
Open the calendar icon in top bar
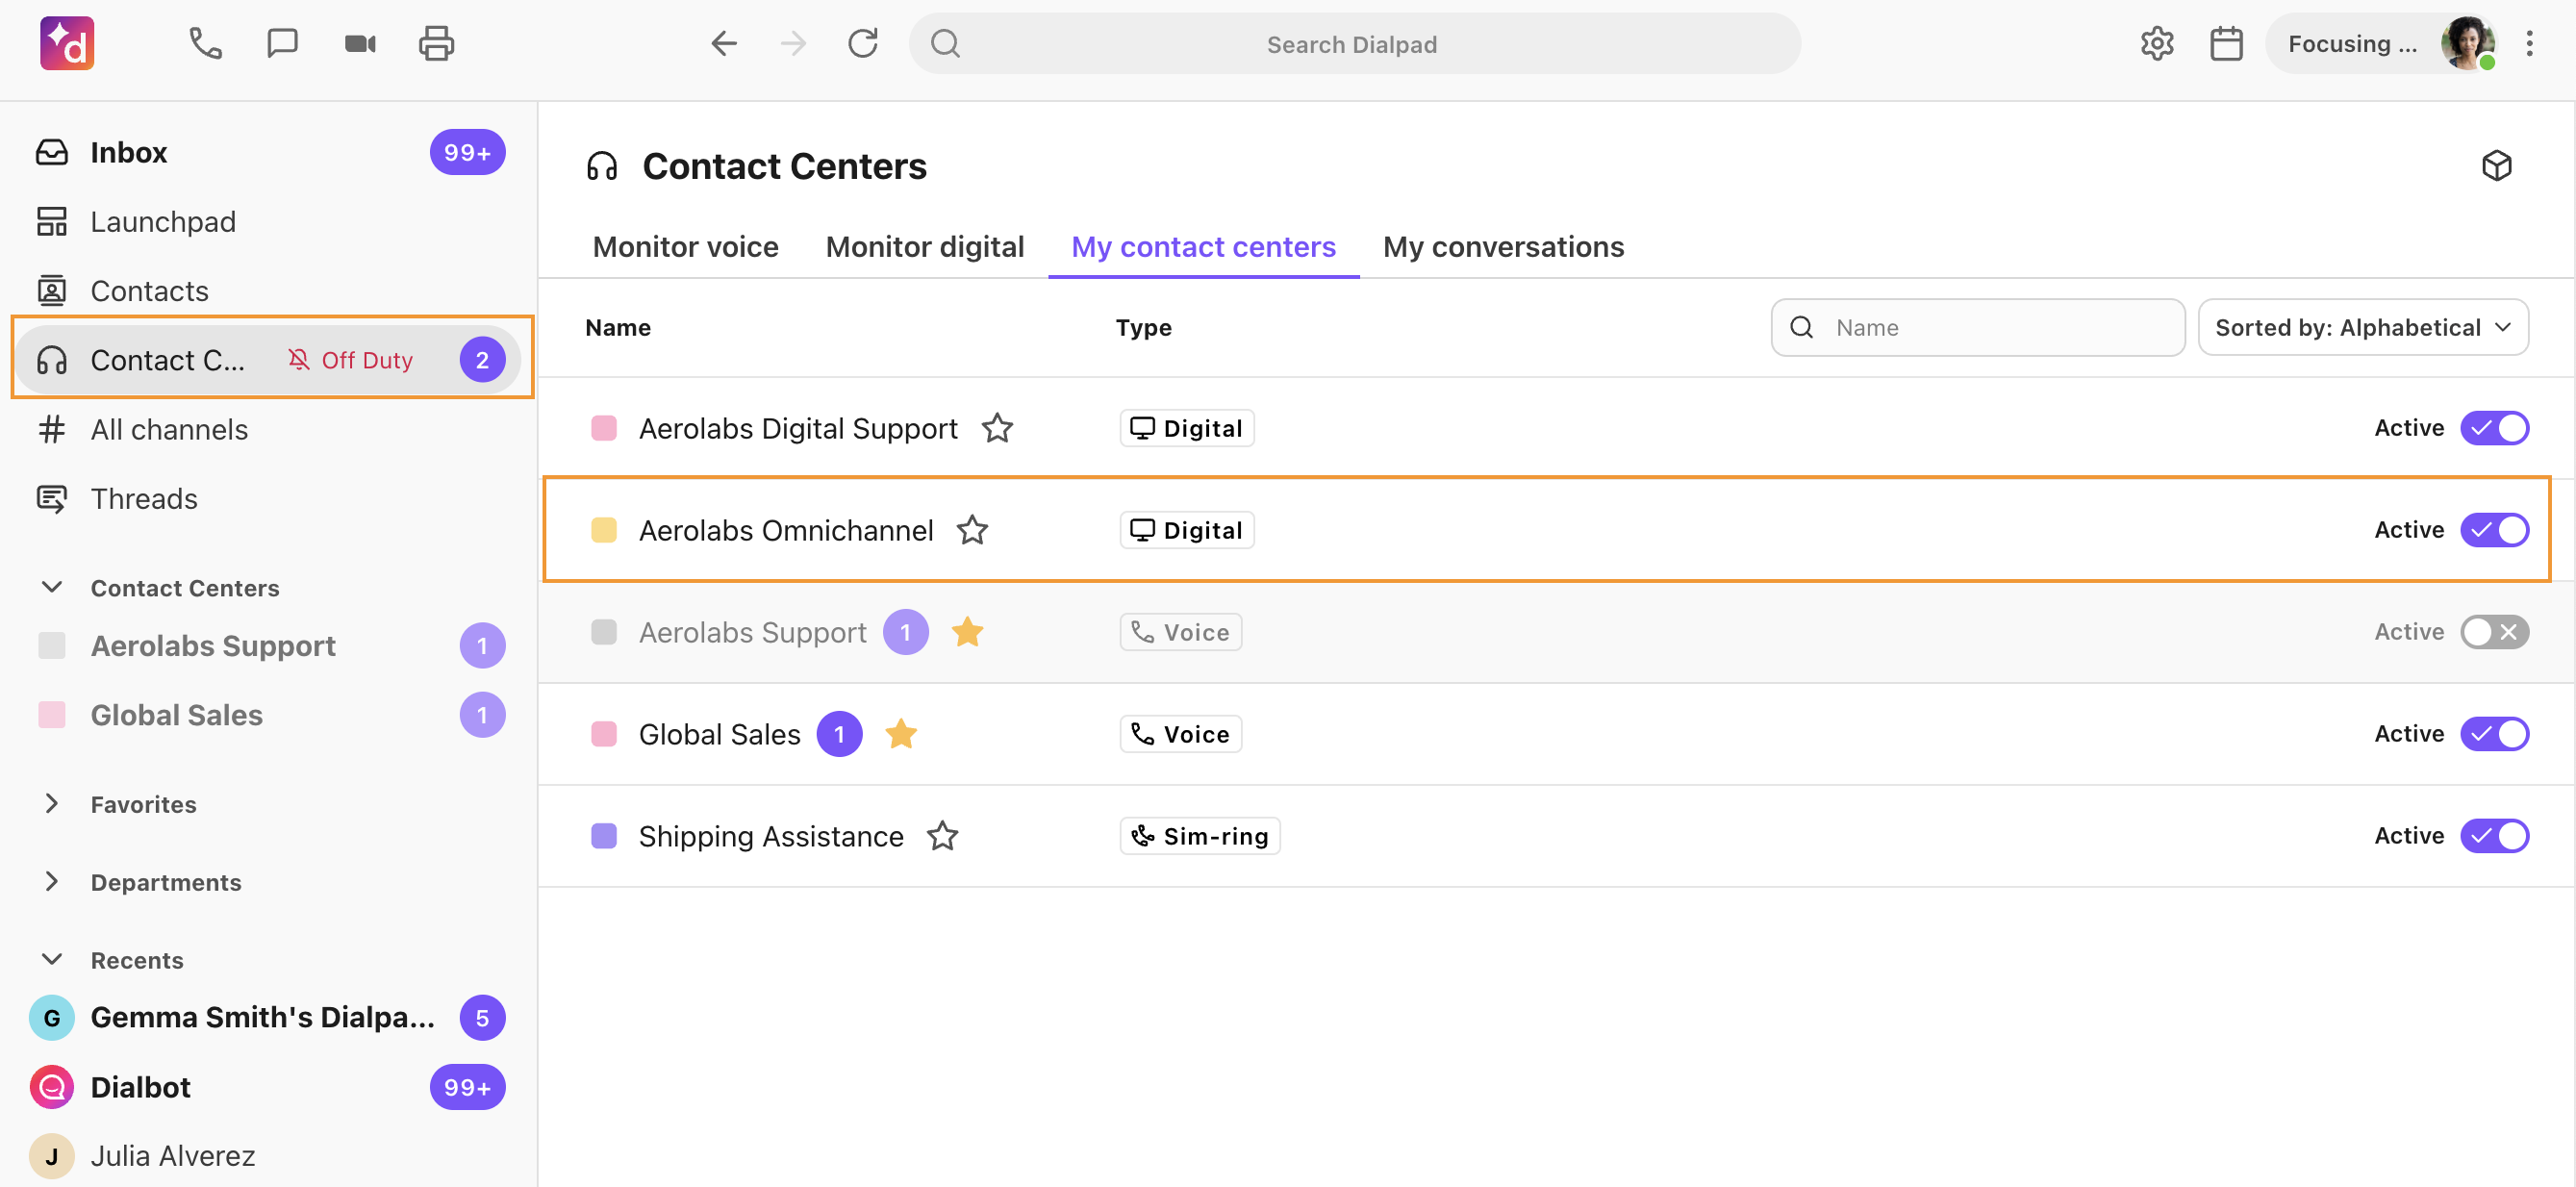pos(2225,43)
